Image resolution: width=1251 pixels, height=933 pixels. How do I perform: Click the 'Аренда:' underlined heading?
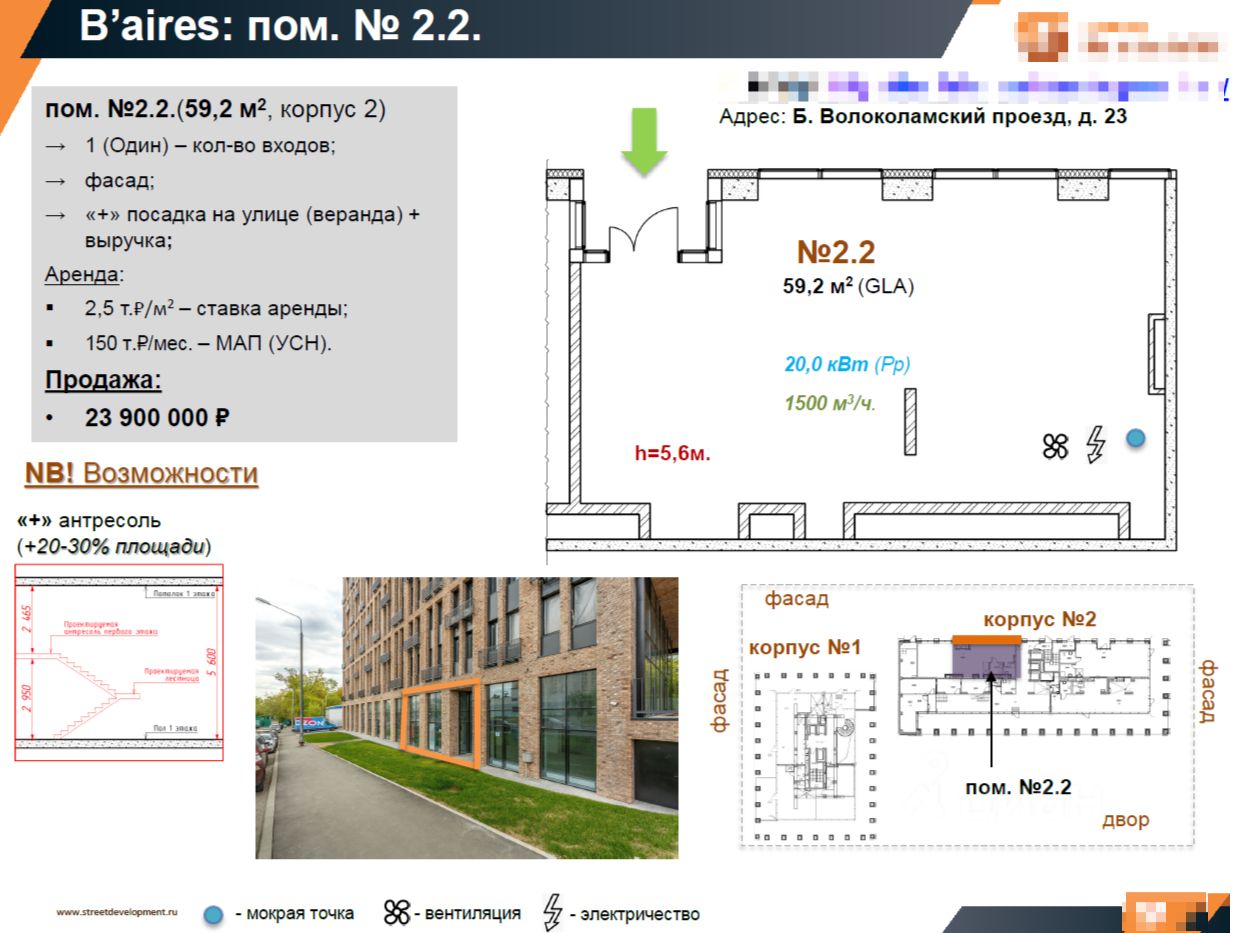click(x=84, y=275)
